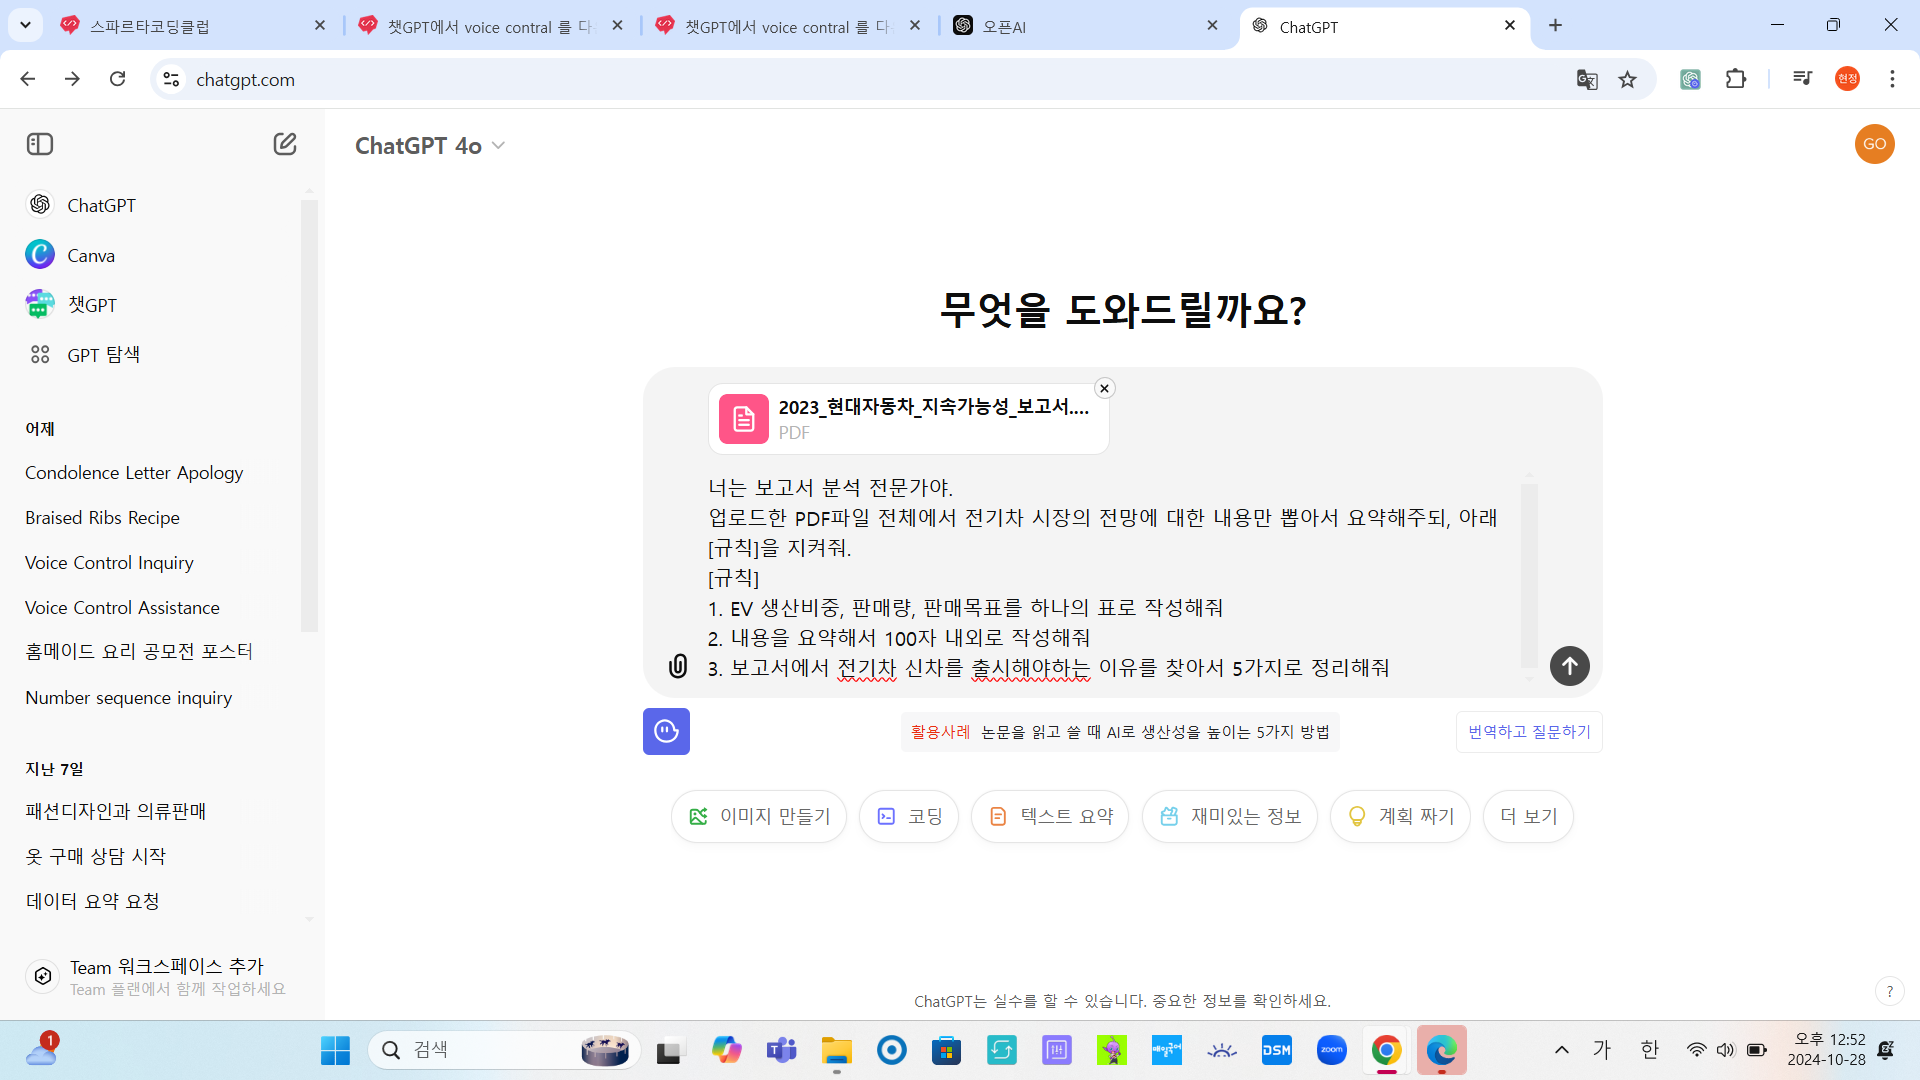The width and height of the screenshot is (1920, 1080).
Task: Open the ChatGPT 4o model dropdown
Action: (x=430, y=146)
